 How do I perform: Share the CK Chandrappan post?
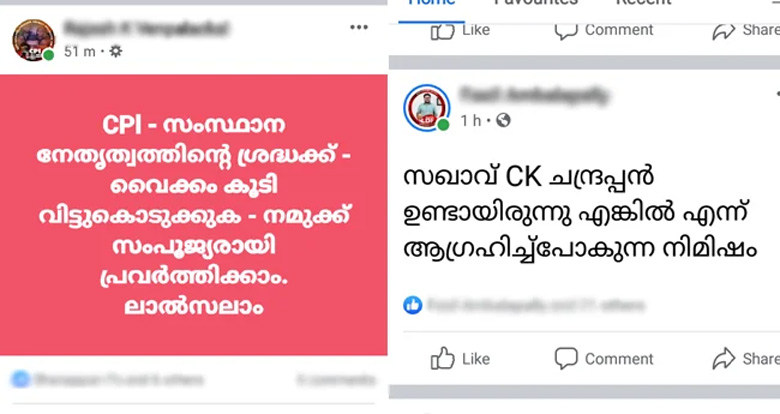click(x=745, y=358)
